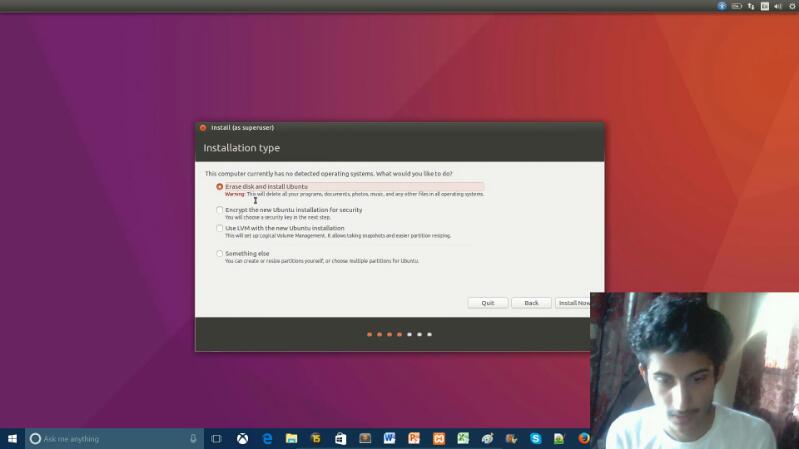Click the LVM description text line
Screen dimensions: 799x449
pos(338,236)
